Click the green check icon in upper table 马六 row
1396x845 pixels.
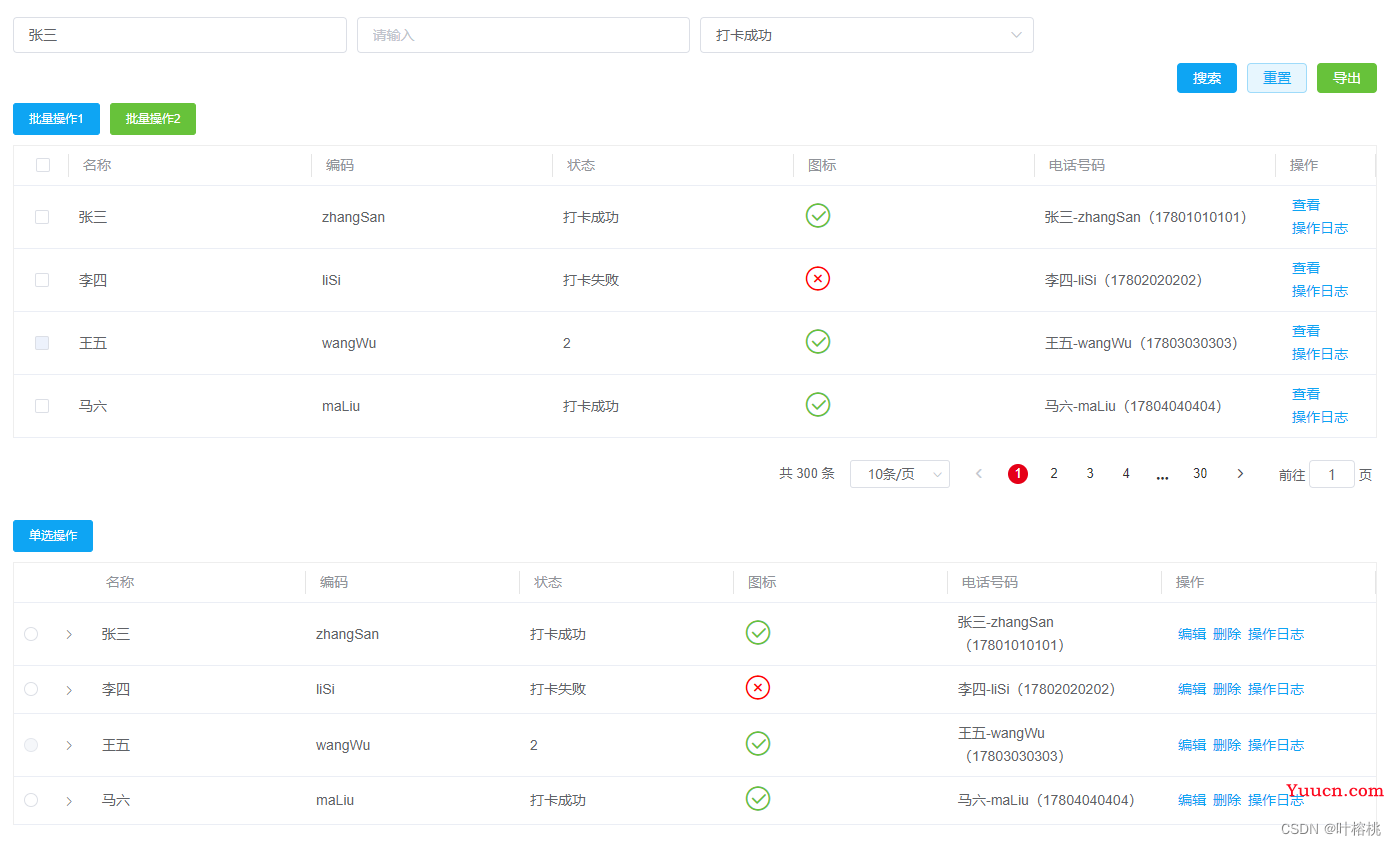(818, 404)
